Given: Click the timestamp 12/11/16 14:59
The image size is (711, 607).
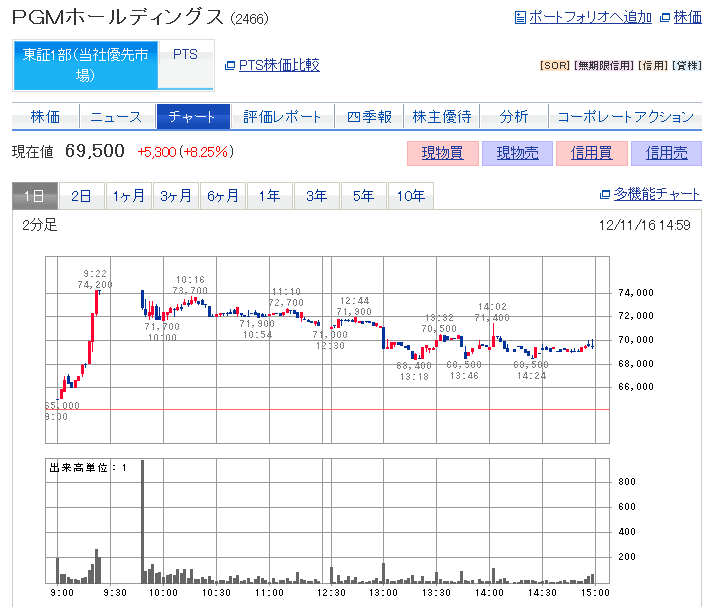Looking at the screenshot, I should pos(644,225).
